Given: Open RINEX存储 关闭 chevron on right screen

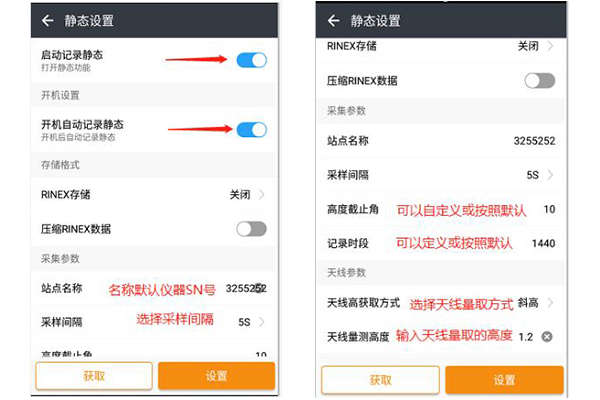Looking at the screenshot, I should point(551,46).
